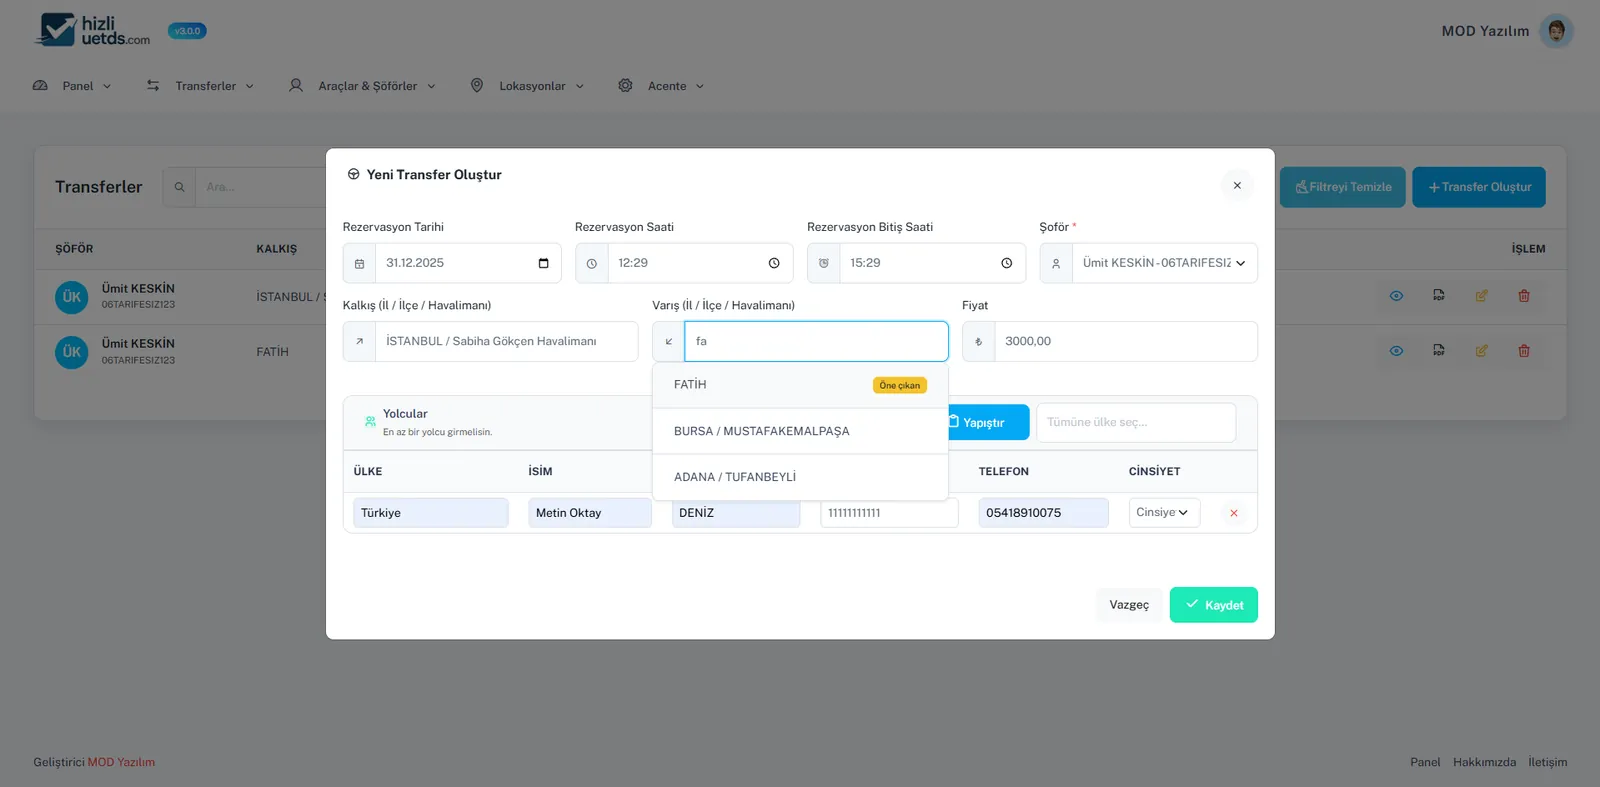Screen dimensions: 1600x787
Task: Click the clock picker in the Rezervasyon Bitiş Saati field
Action: coord(1006,263)
